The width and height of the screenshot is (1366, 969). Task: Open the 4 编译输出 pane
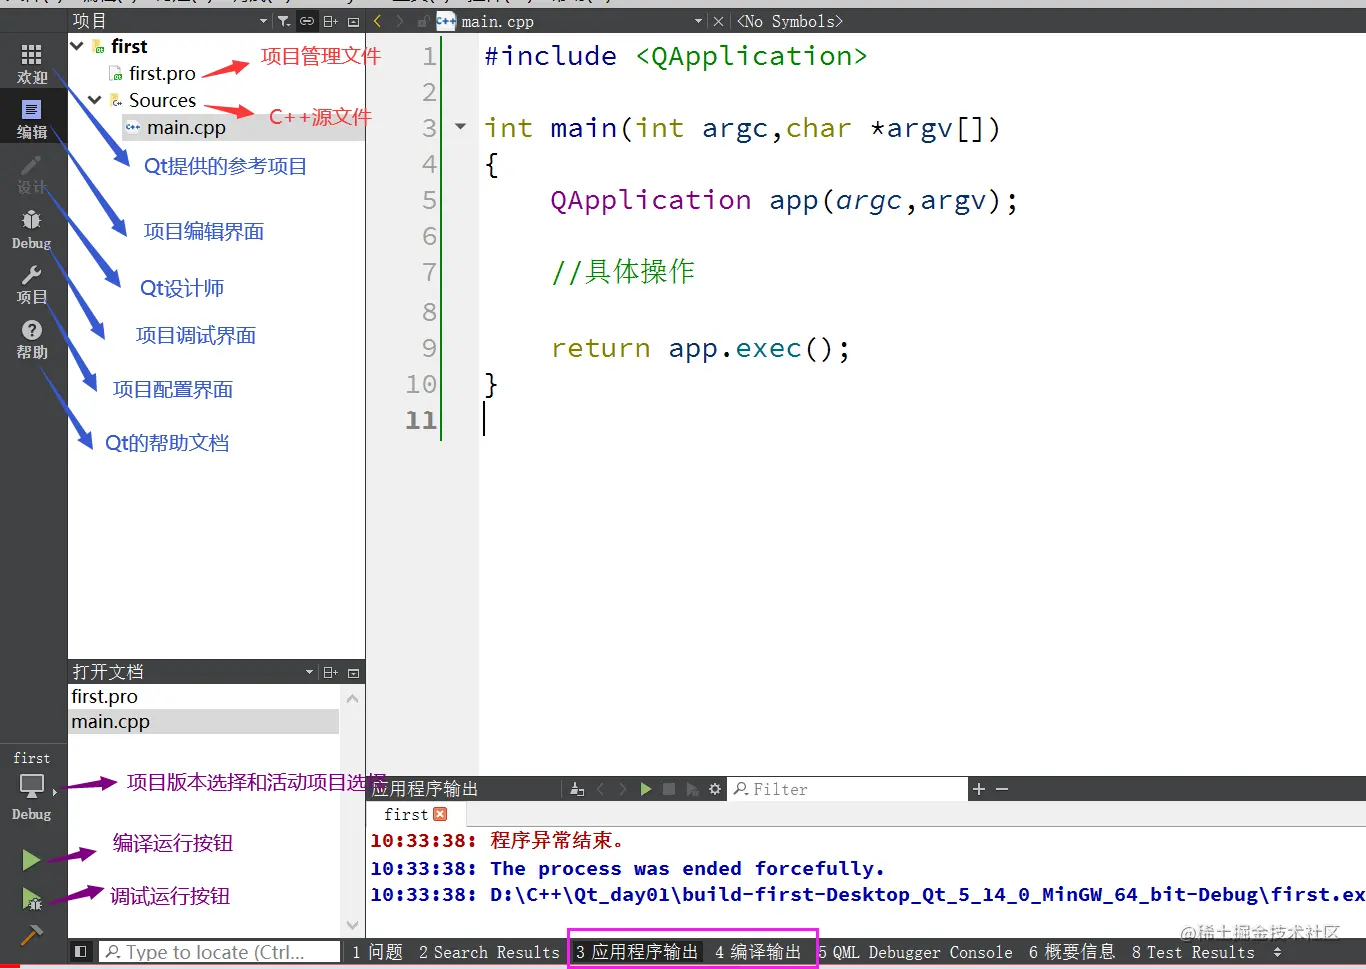tap(758, 952)
